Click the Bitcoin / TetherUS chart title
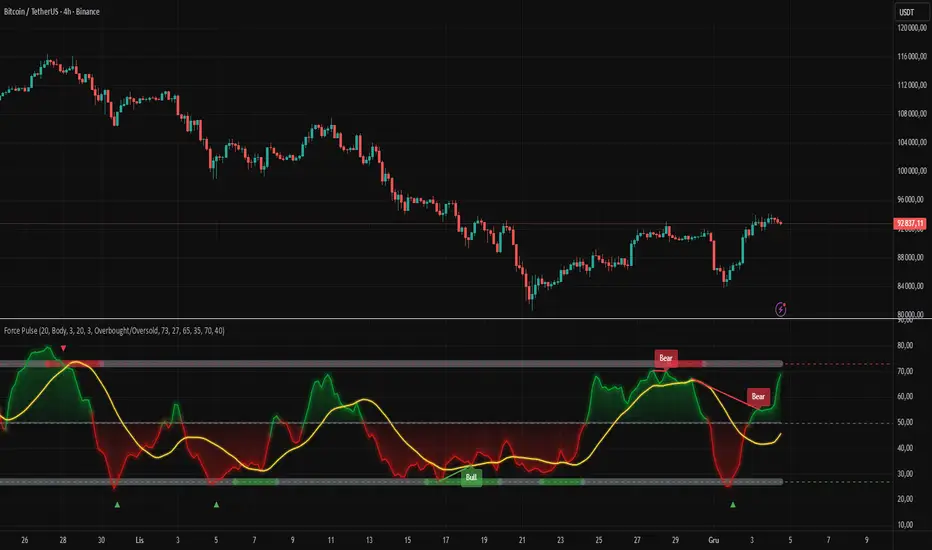Viewport: 932px width, 550px height. click(x=52, y=11)
